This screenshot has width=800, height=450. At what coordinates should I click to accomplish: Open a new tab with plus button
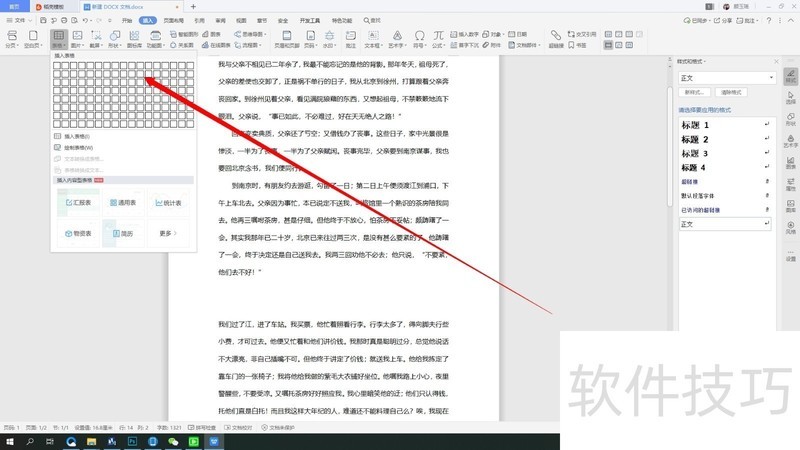(193, 7)
